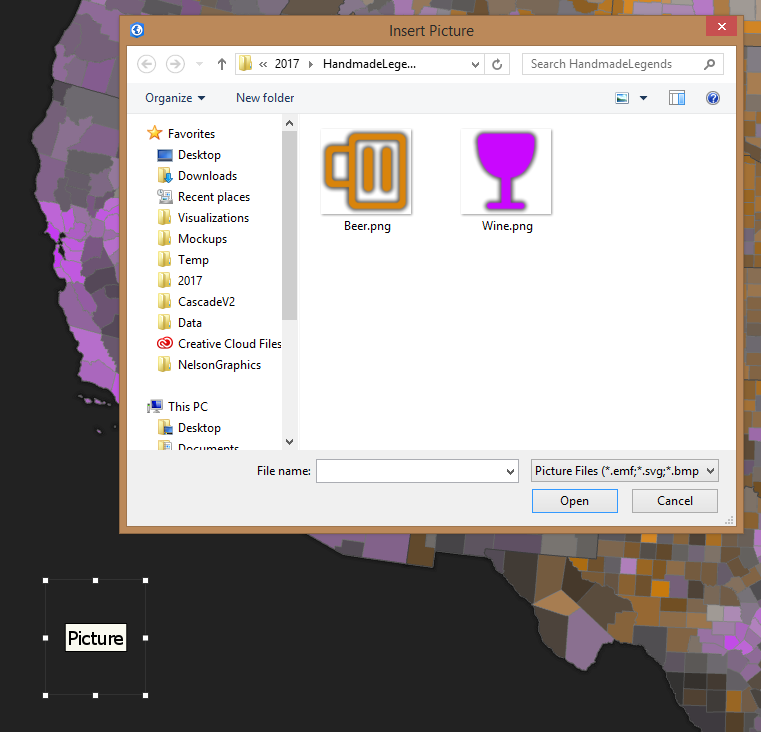The image size is (761, 732).
Task: Expand the File name dropdown arrow
Action: coord(511,471)
